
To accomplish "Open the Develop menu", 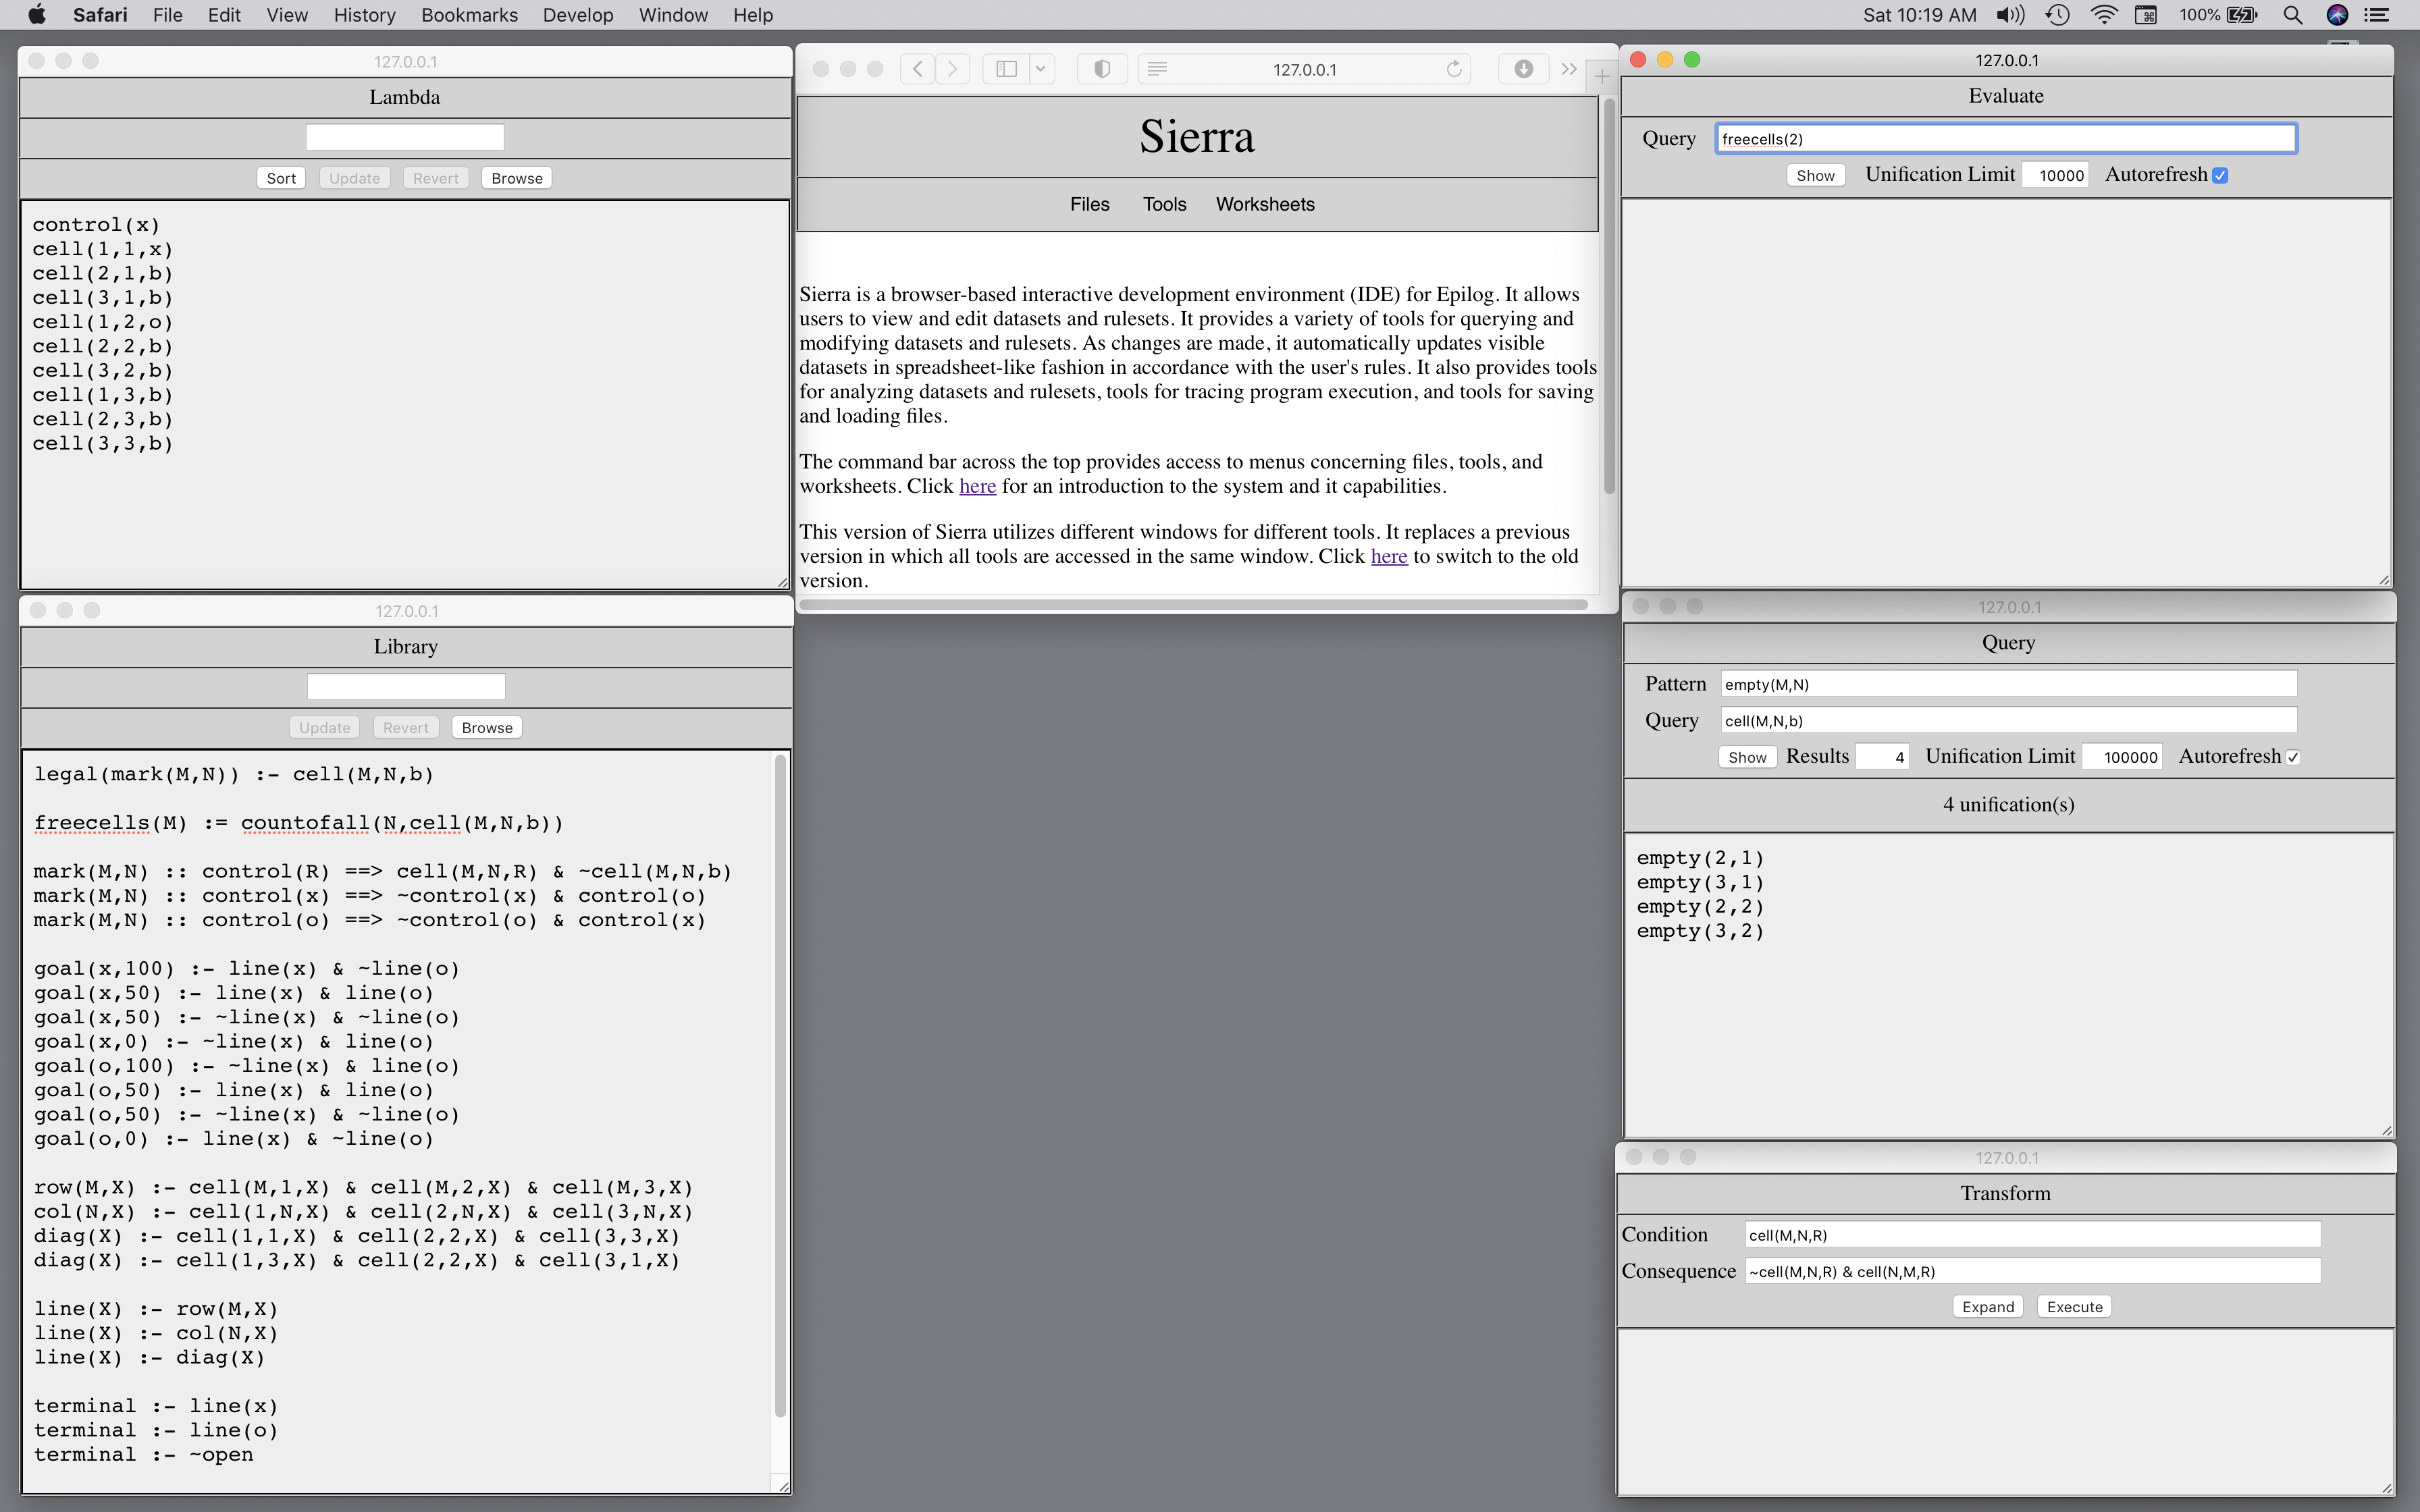I will 577,15.
